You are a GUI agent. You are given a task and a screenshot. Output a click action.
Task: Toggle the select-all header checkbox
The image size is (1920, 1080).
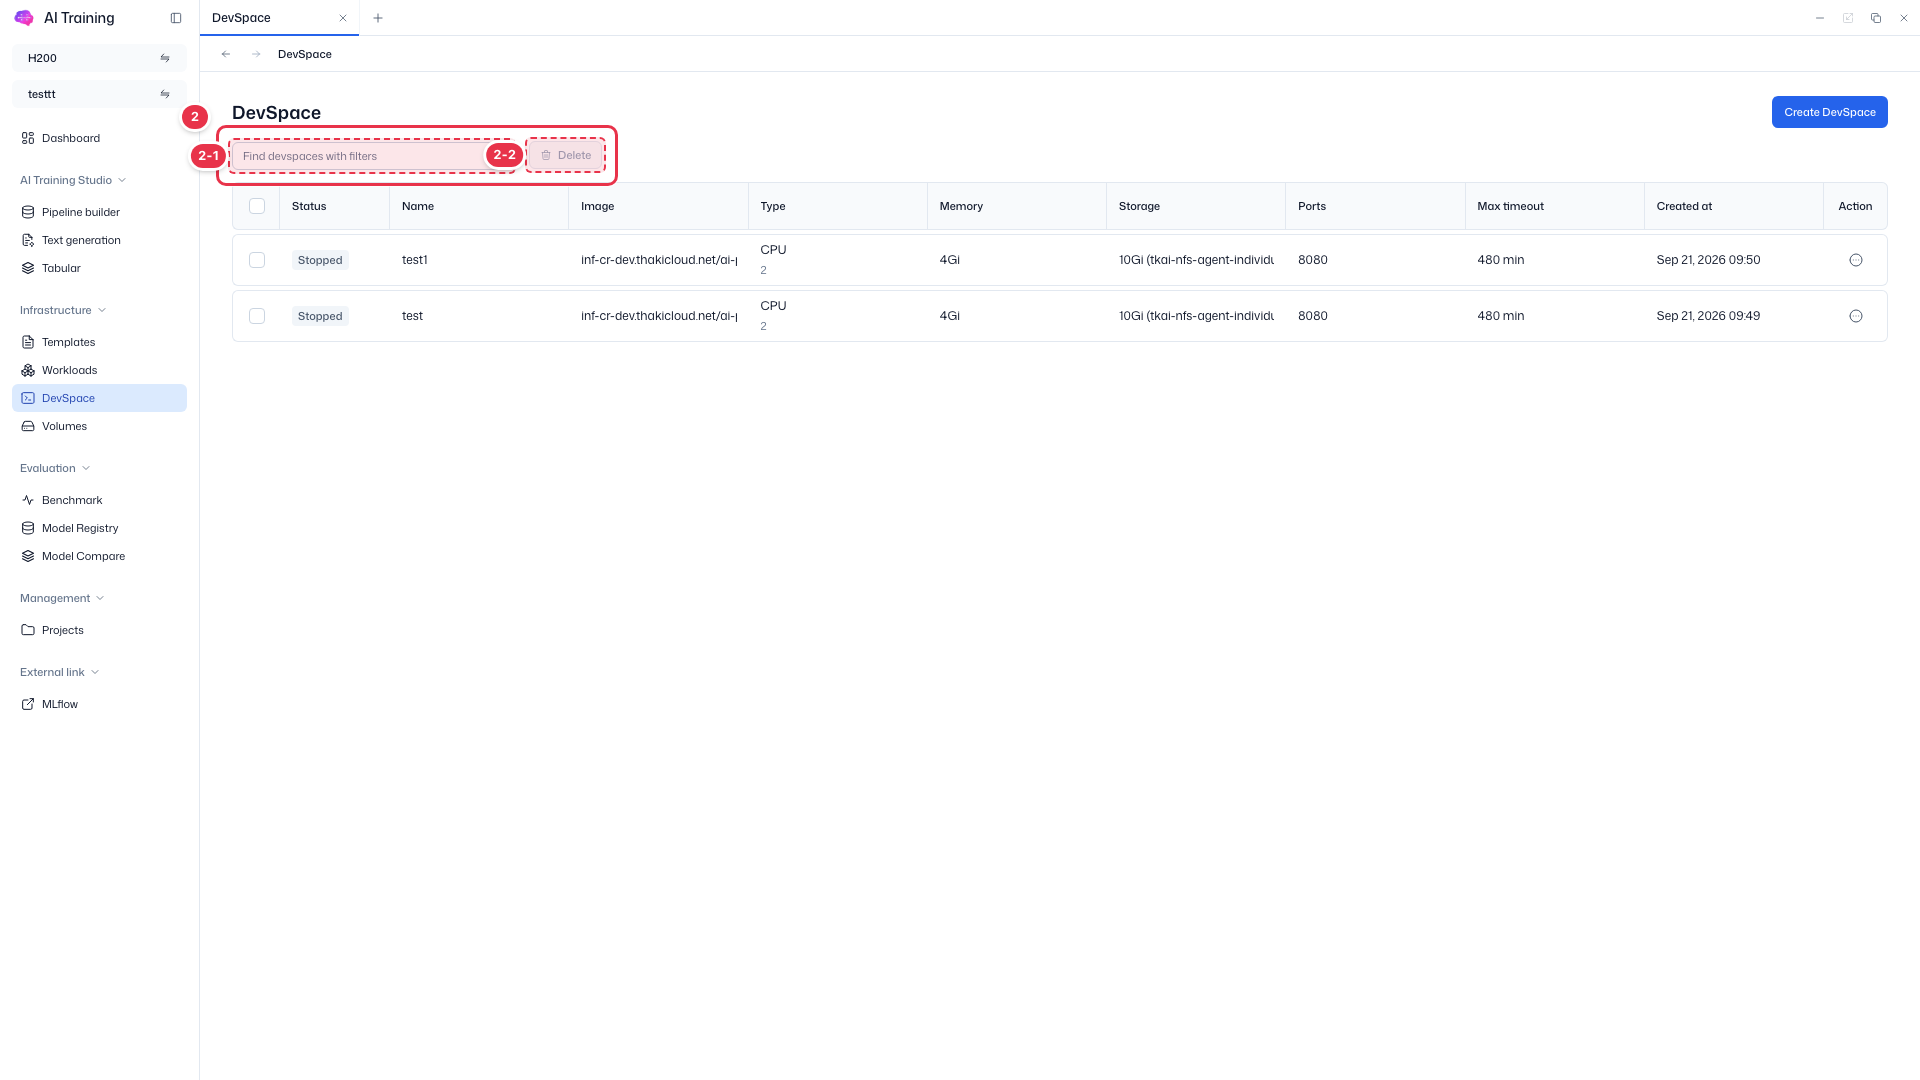tap(257, 206)
